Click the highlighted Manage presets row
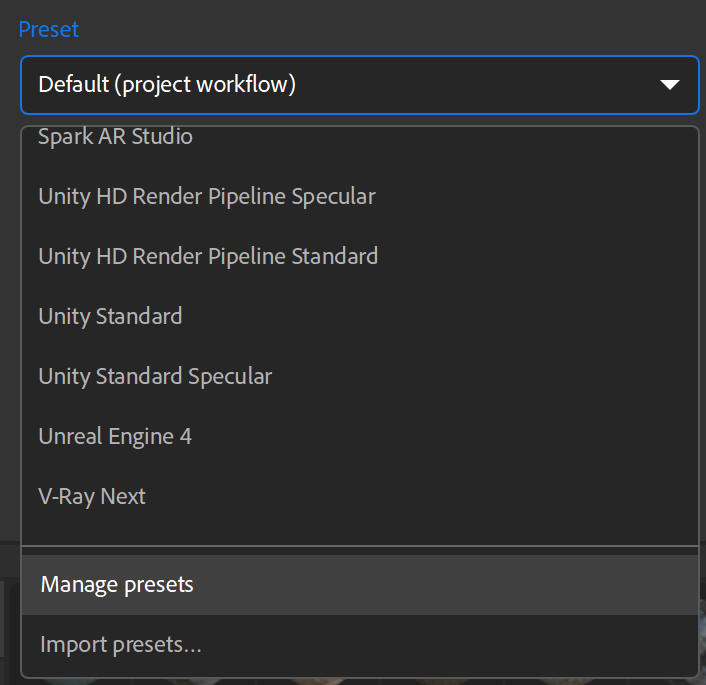706x685 pixels. tap(359, 585)
